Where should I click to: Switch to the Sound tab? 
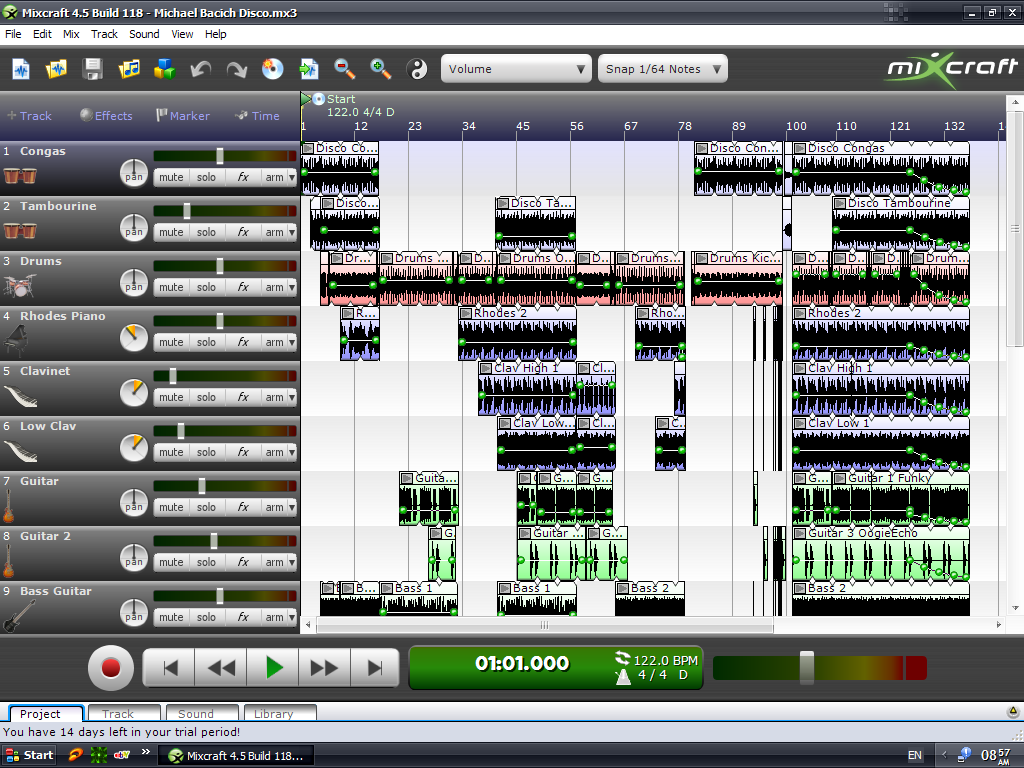(x=202, y=713)
